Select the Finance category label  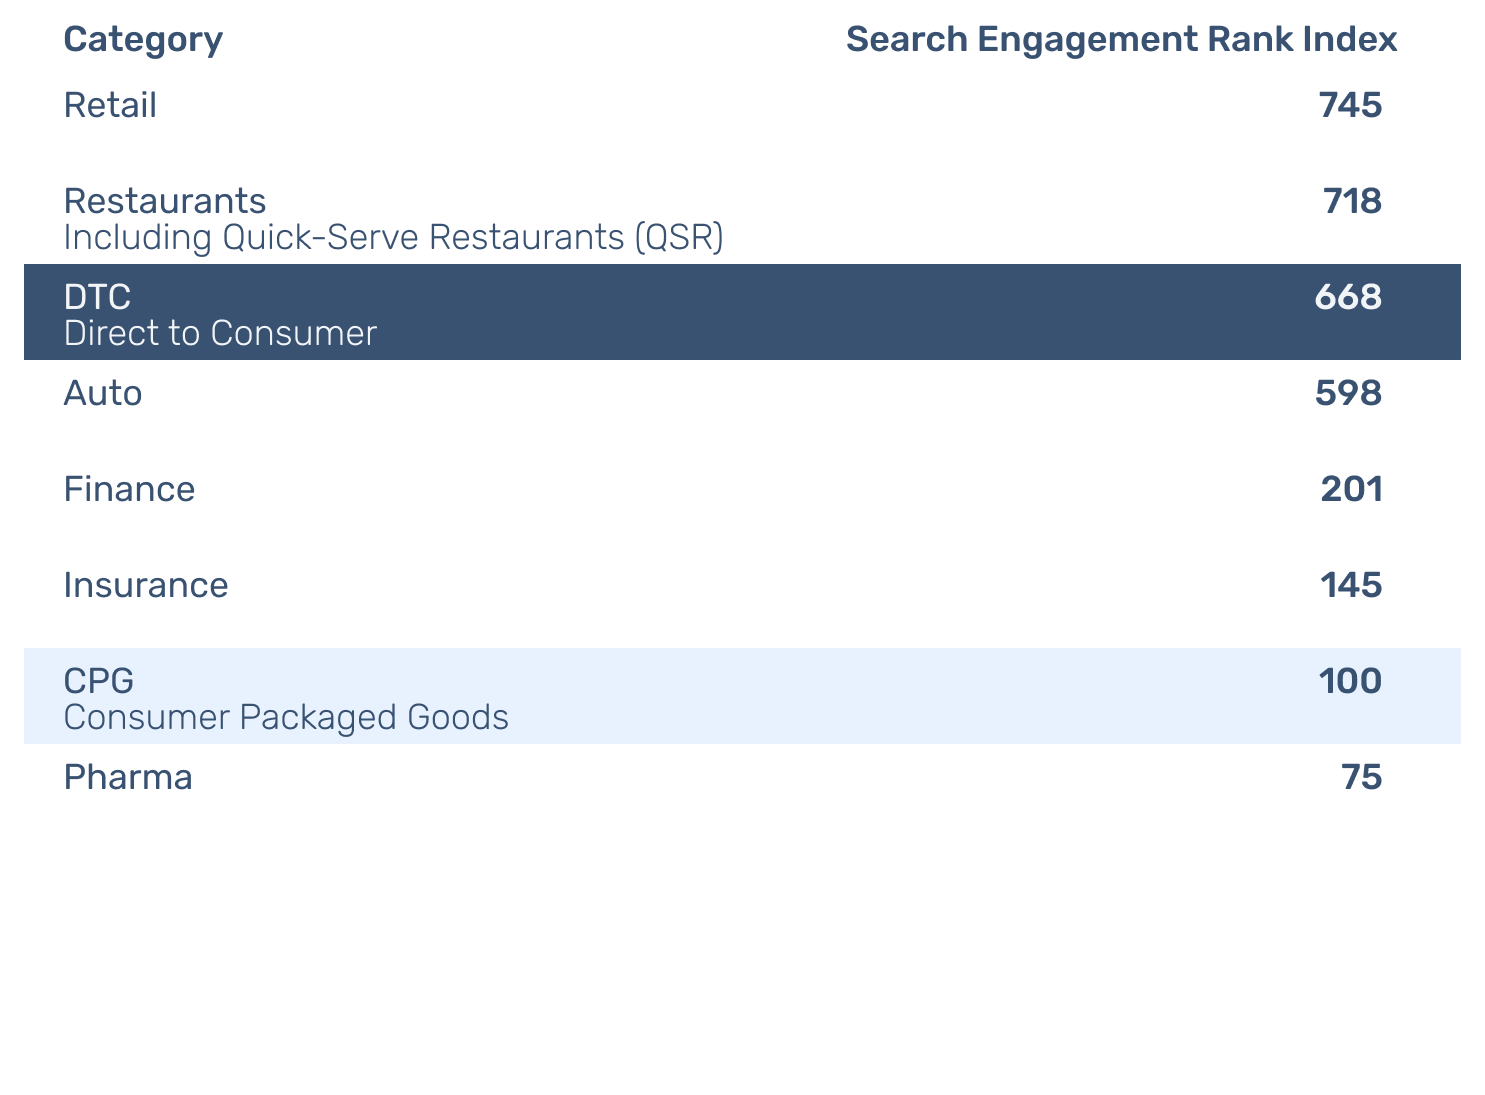click(x=129, y=489)
